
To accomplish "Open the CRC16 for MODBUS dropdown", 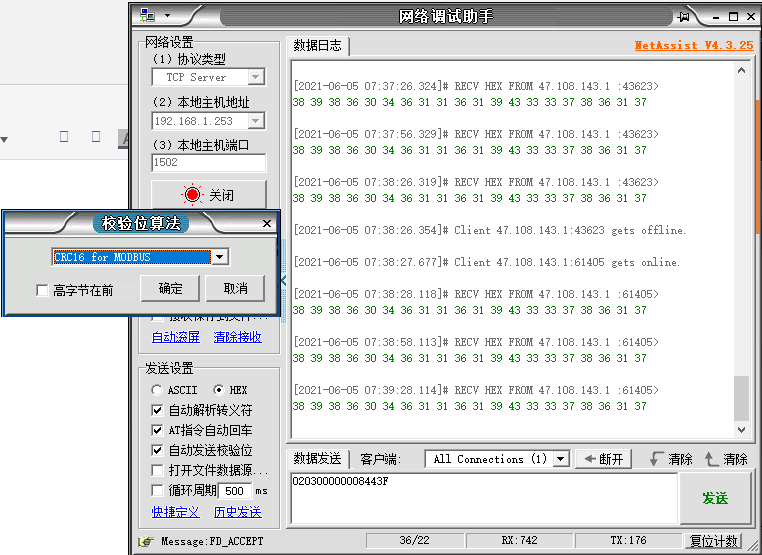I will pos(220,257).
